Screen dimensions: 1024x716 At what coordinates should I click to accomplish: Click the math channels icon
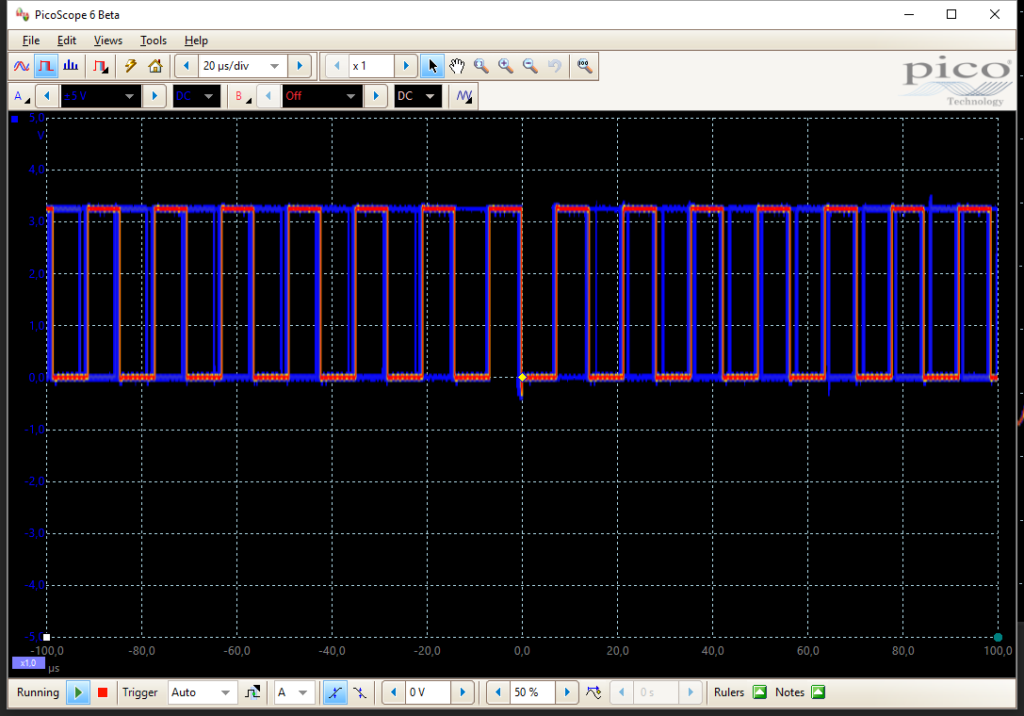coord(464,96)
